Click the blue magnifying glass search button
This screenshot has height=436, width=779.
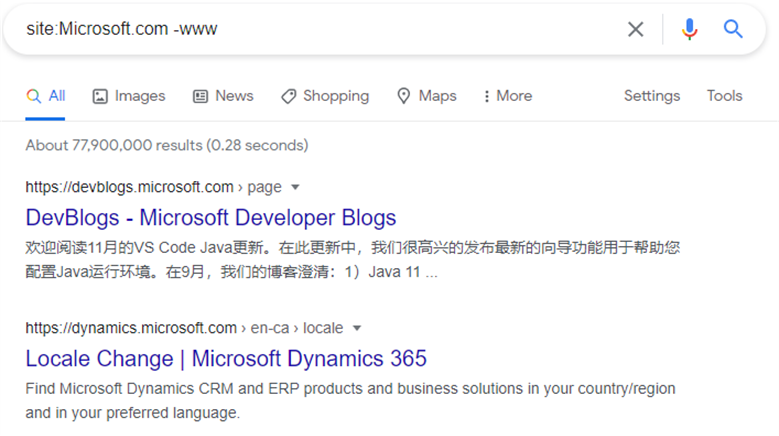[733, 29]
